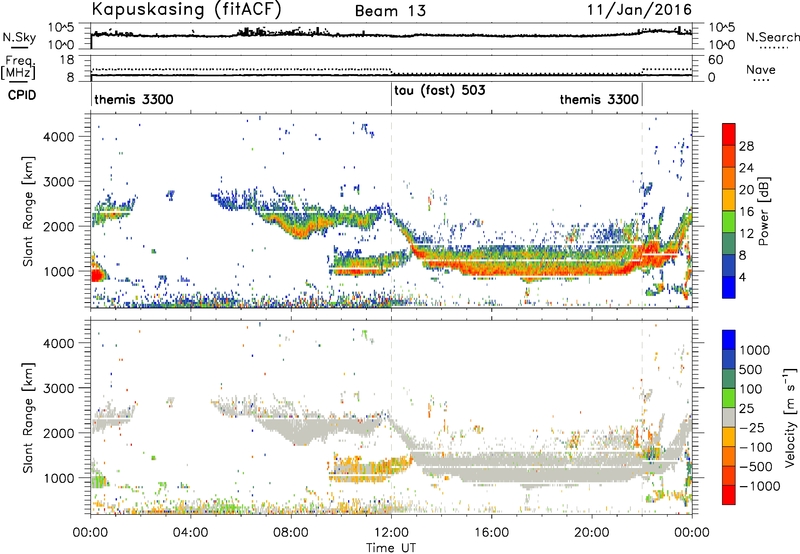Click the "Power [dB]" colorbar title

[763, 211]
